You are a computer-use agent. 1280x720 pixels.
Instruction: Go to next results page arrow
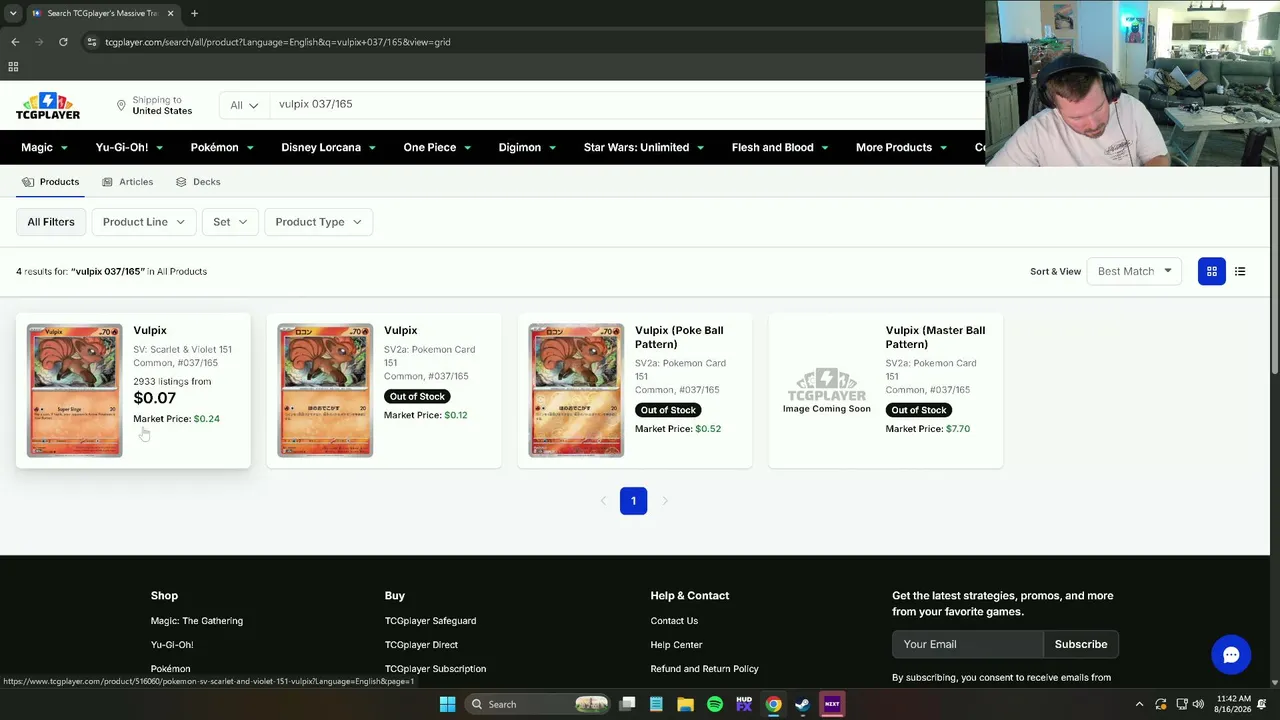[x=664, y=501]
